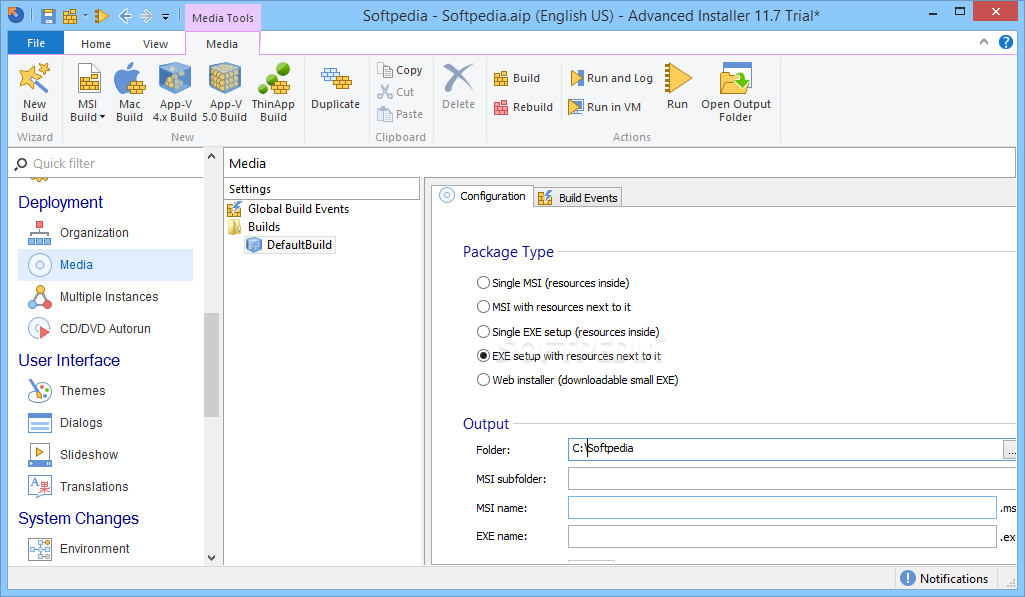
Task: Click the build dropdown arrow in title bar
Action: point(84,16)
